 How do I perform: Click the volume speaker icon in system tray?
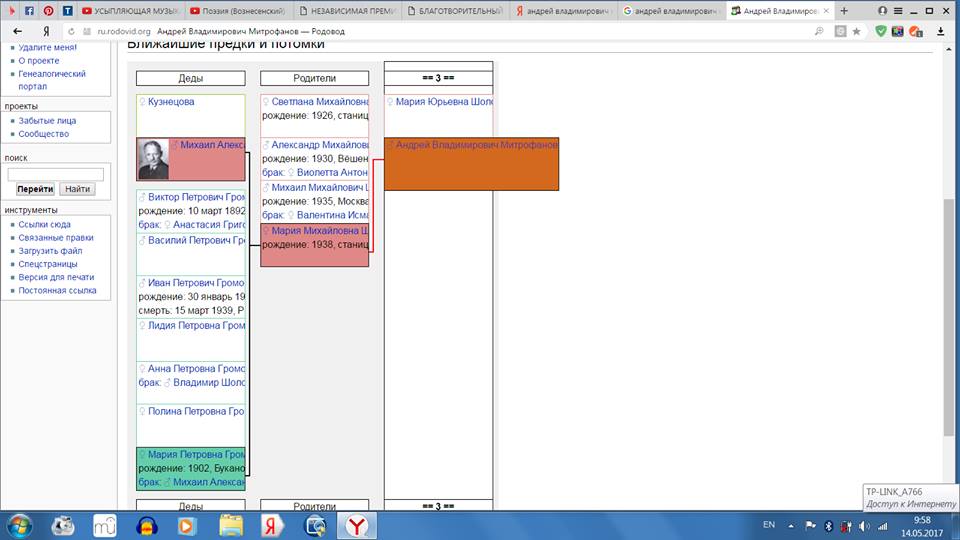(x=863, y=525)
